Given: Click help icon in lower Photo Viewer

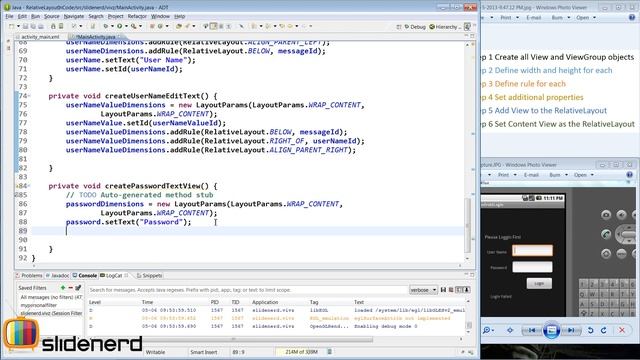Looking at the screenshot, I should pyautogui.click(x=629, y=175).
